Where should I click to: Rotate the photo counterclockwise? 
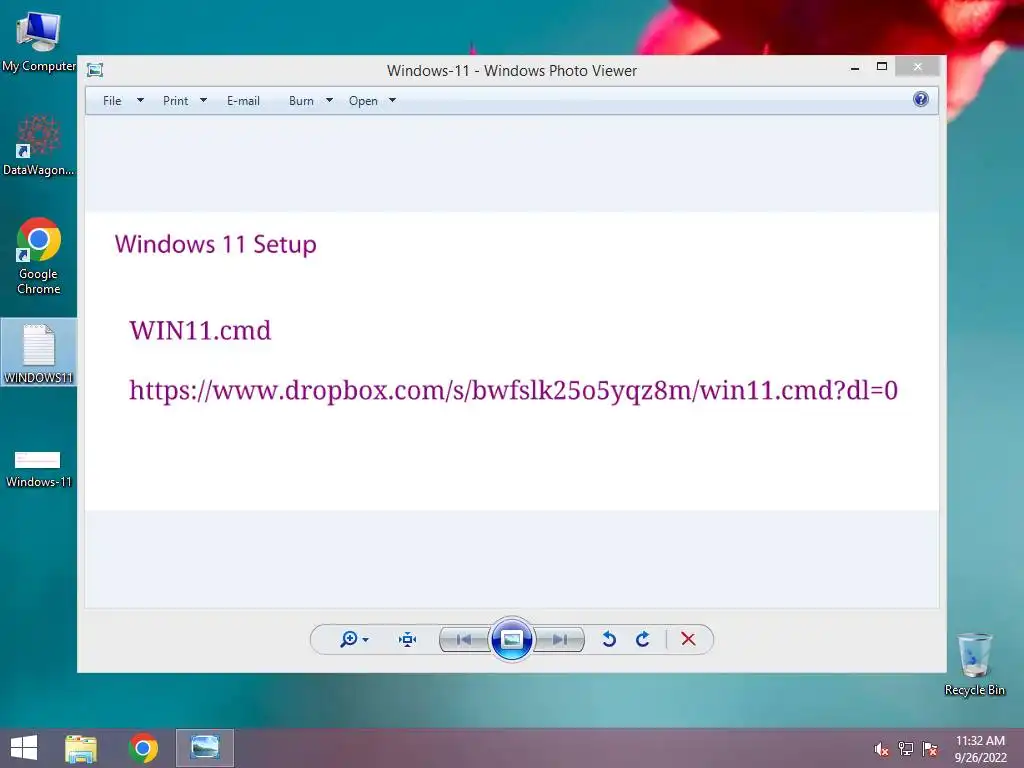coord(609,639)
